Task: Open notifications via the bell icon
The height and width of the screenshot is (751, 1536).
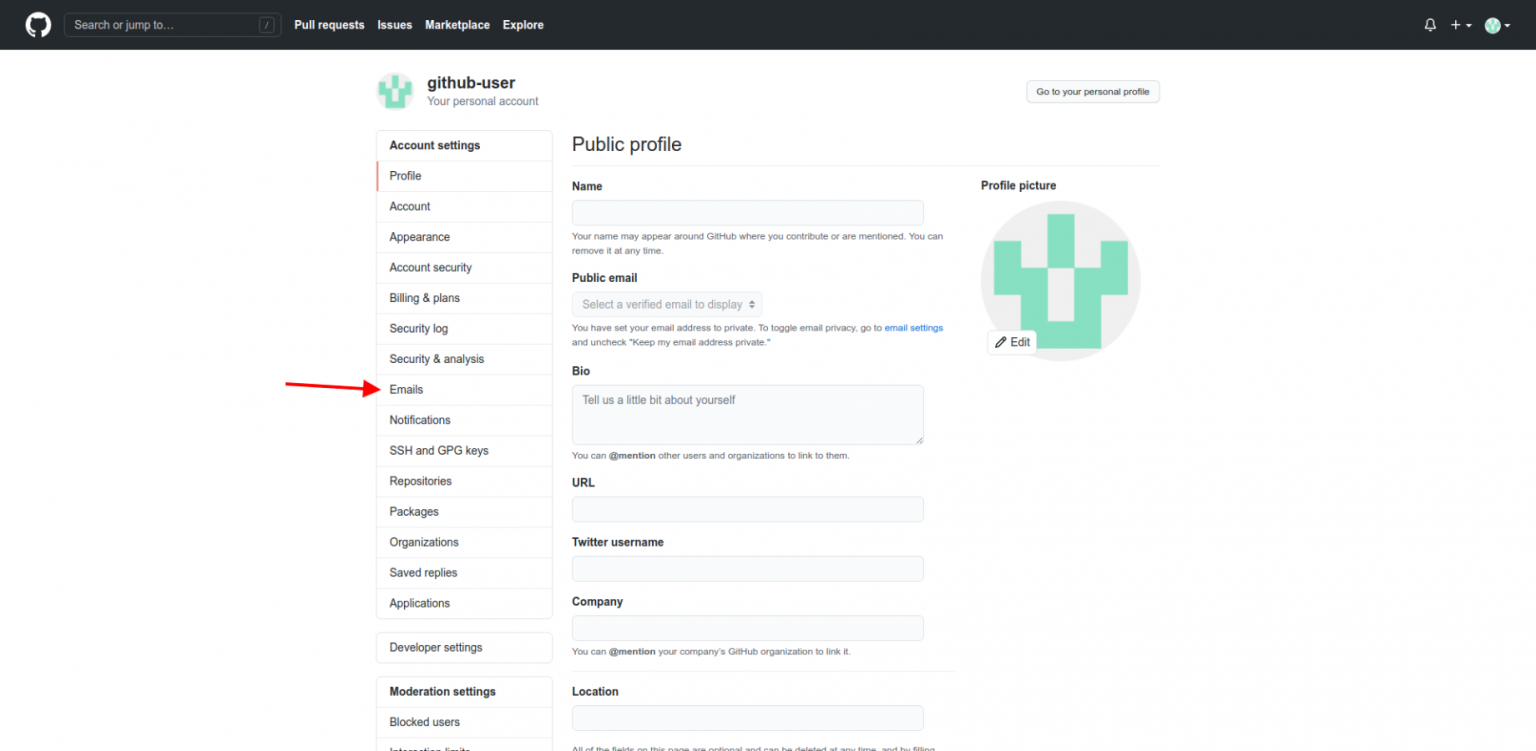Action: click(x=1429, y=24)
